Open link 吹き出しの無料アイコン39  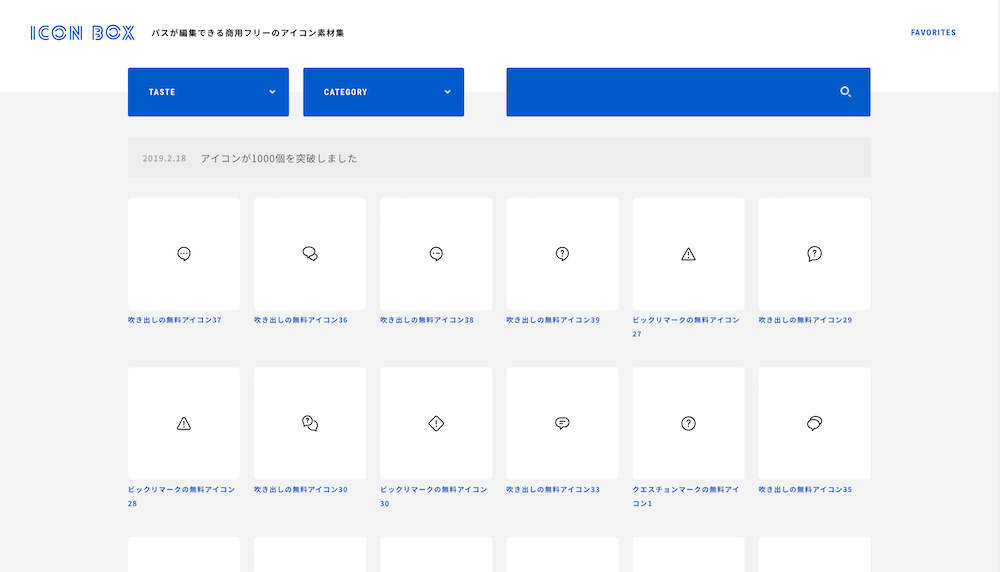pos(554,320)
